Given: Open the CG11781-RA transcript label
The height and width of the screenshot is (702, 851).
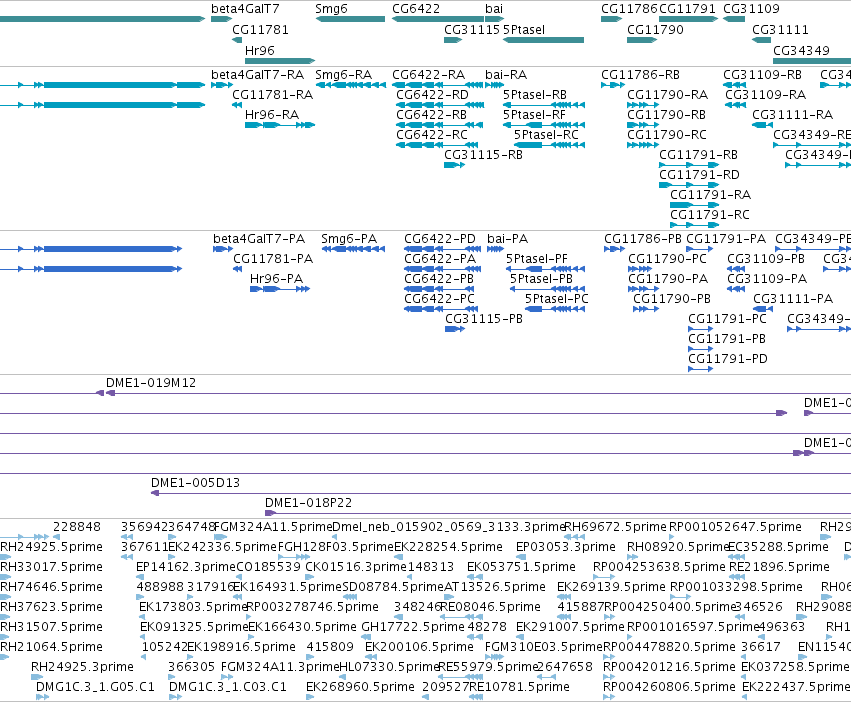Looking at the screenshot, I should click(272, 94).
